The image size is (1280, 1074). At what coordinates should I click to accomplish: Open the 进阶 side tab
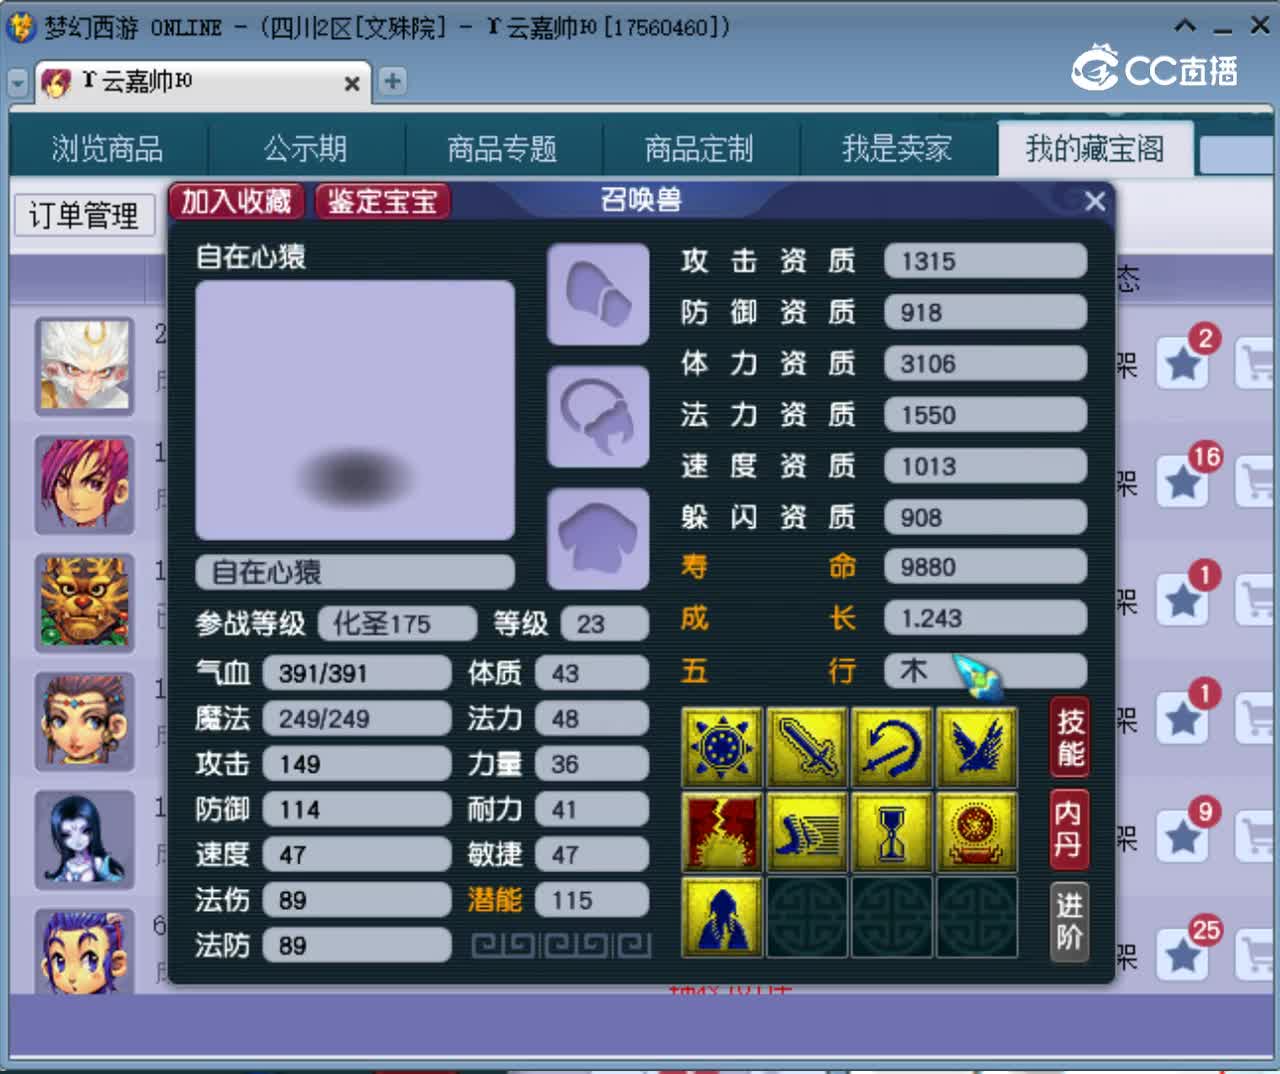[1070, 922]
